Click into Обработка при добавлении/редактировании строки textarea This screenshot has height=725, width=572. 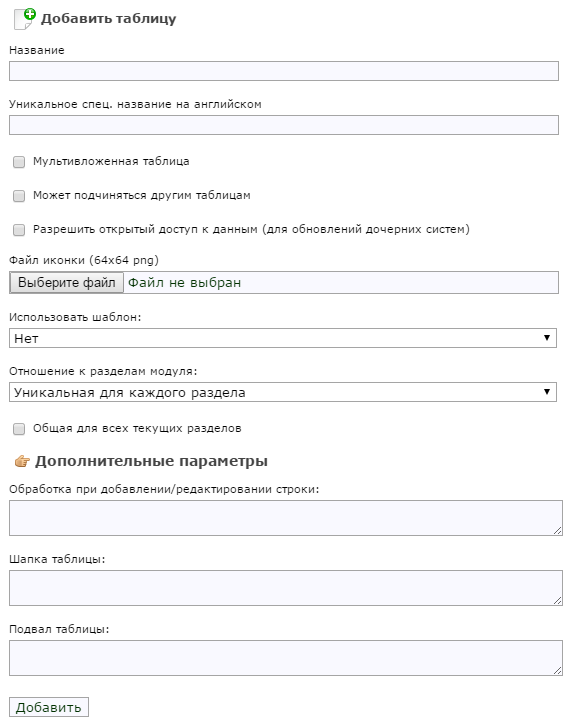[x=286, y=518]
